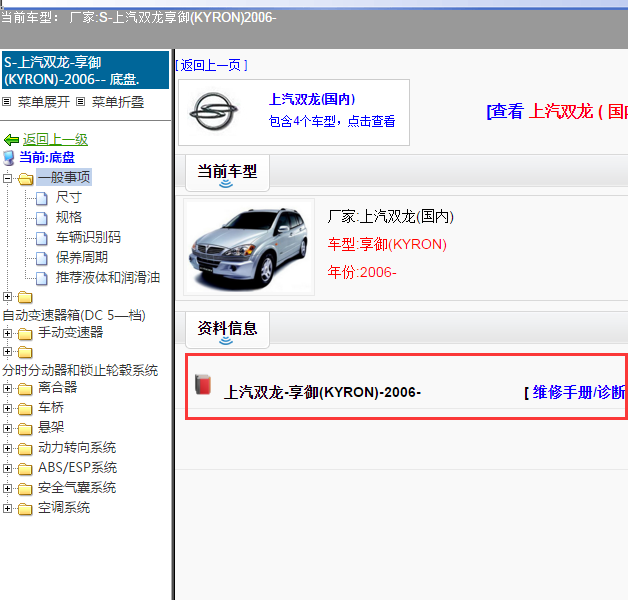Viewport: 628px width, 600px height.
Task: Select the 一般事项 tree label
Action: (x=64, y=177)
